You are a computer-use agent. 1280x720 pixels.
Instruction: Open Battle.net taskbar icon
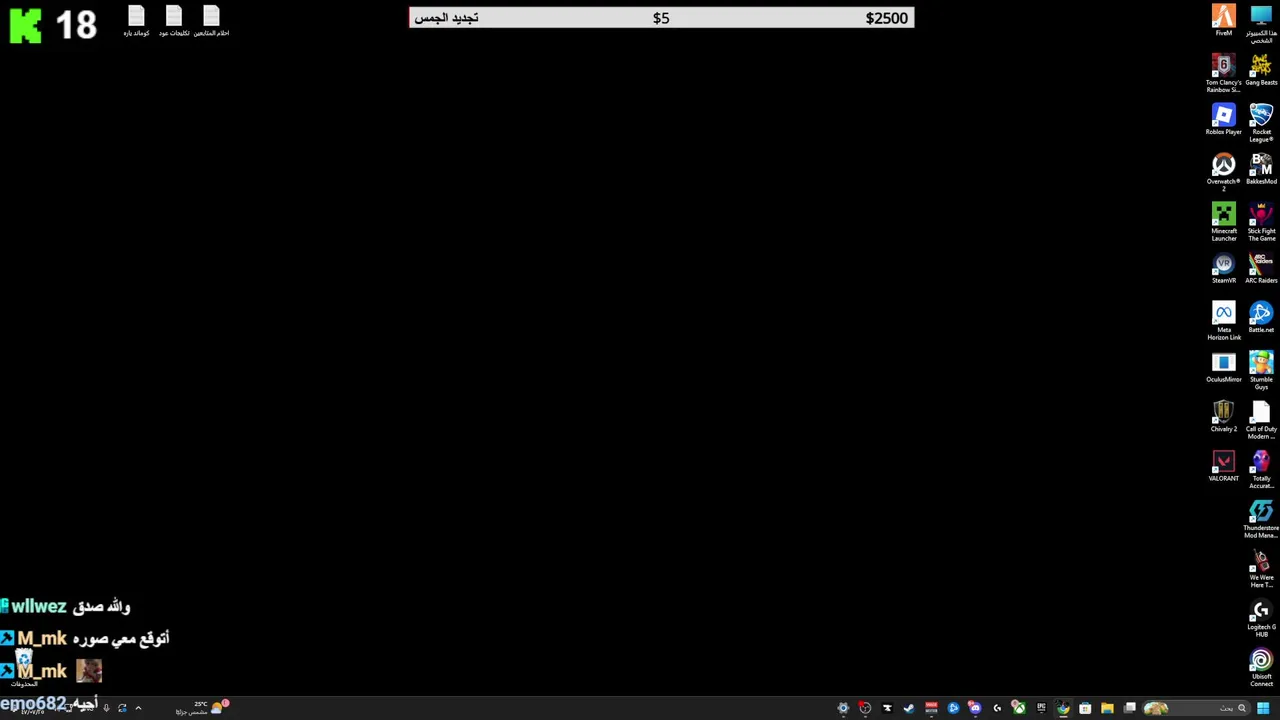pyautogui.click(x=953, y=708)
